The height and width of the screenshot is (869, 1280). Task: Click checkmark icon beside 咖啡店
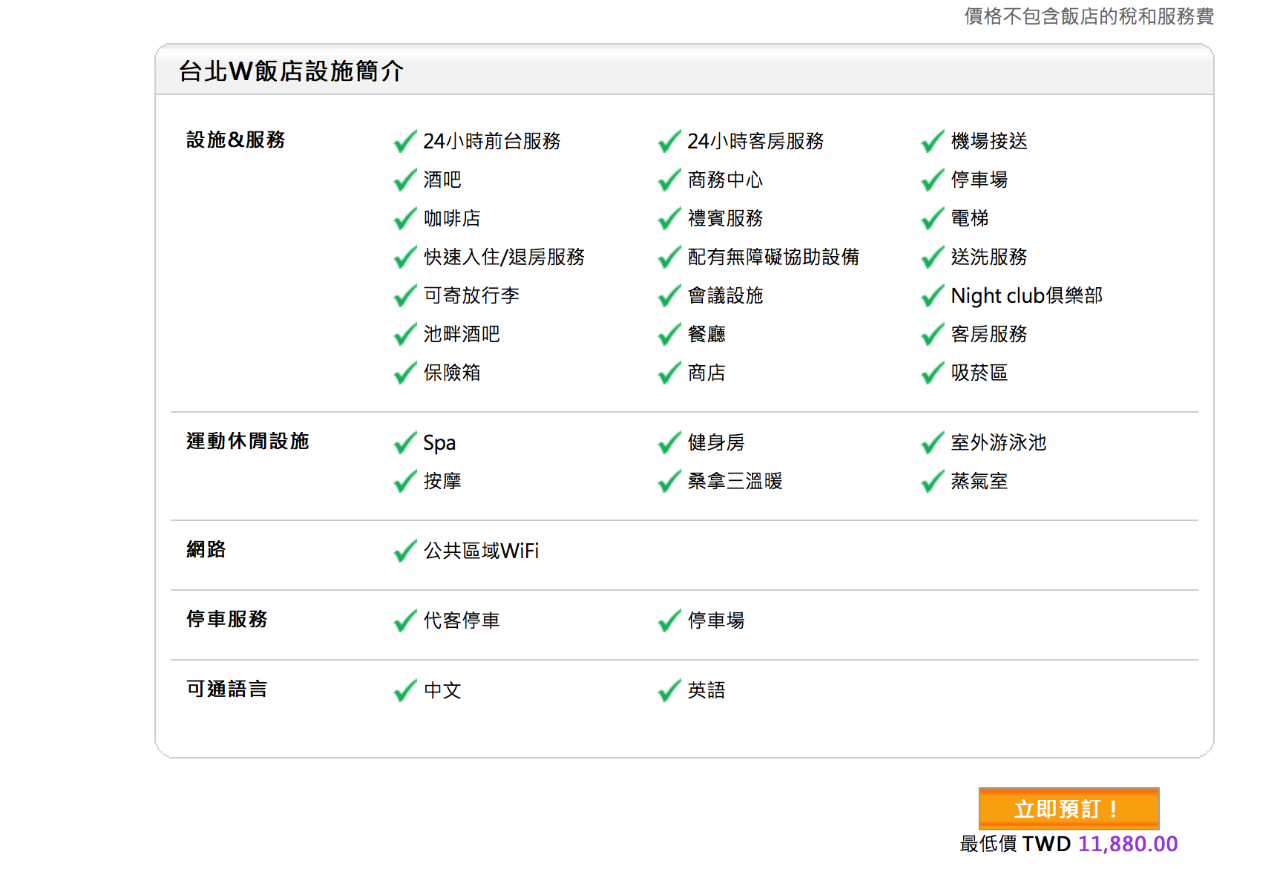tap(405, 218)
